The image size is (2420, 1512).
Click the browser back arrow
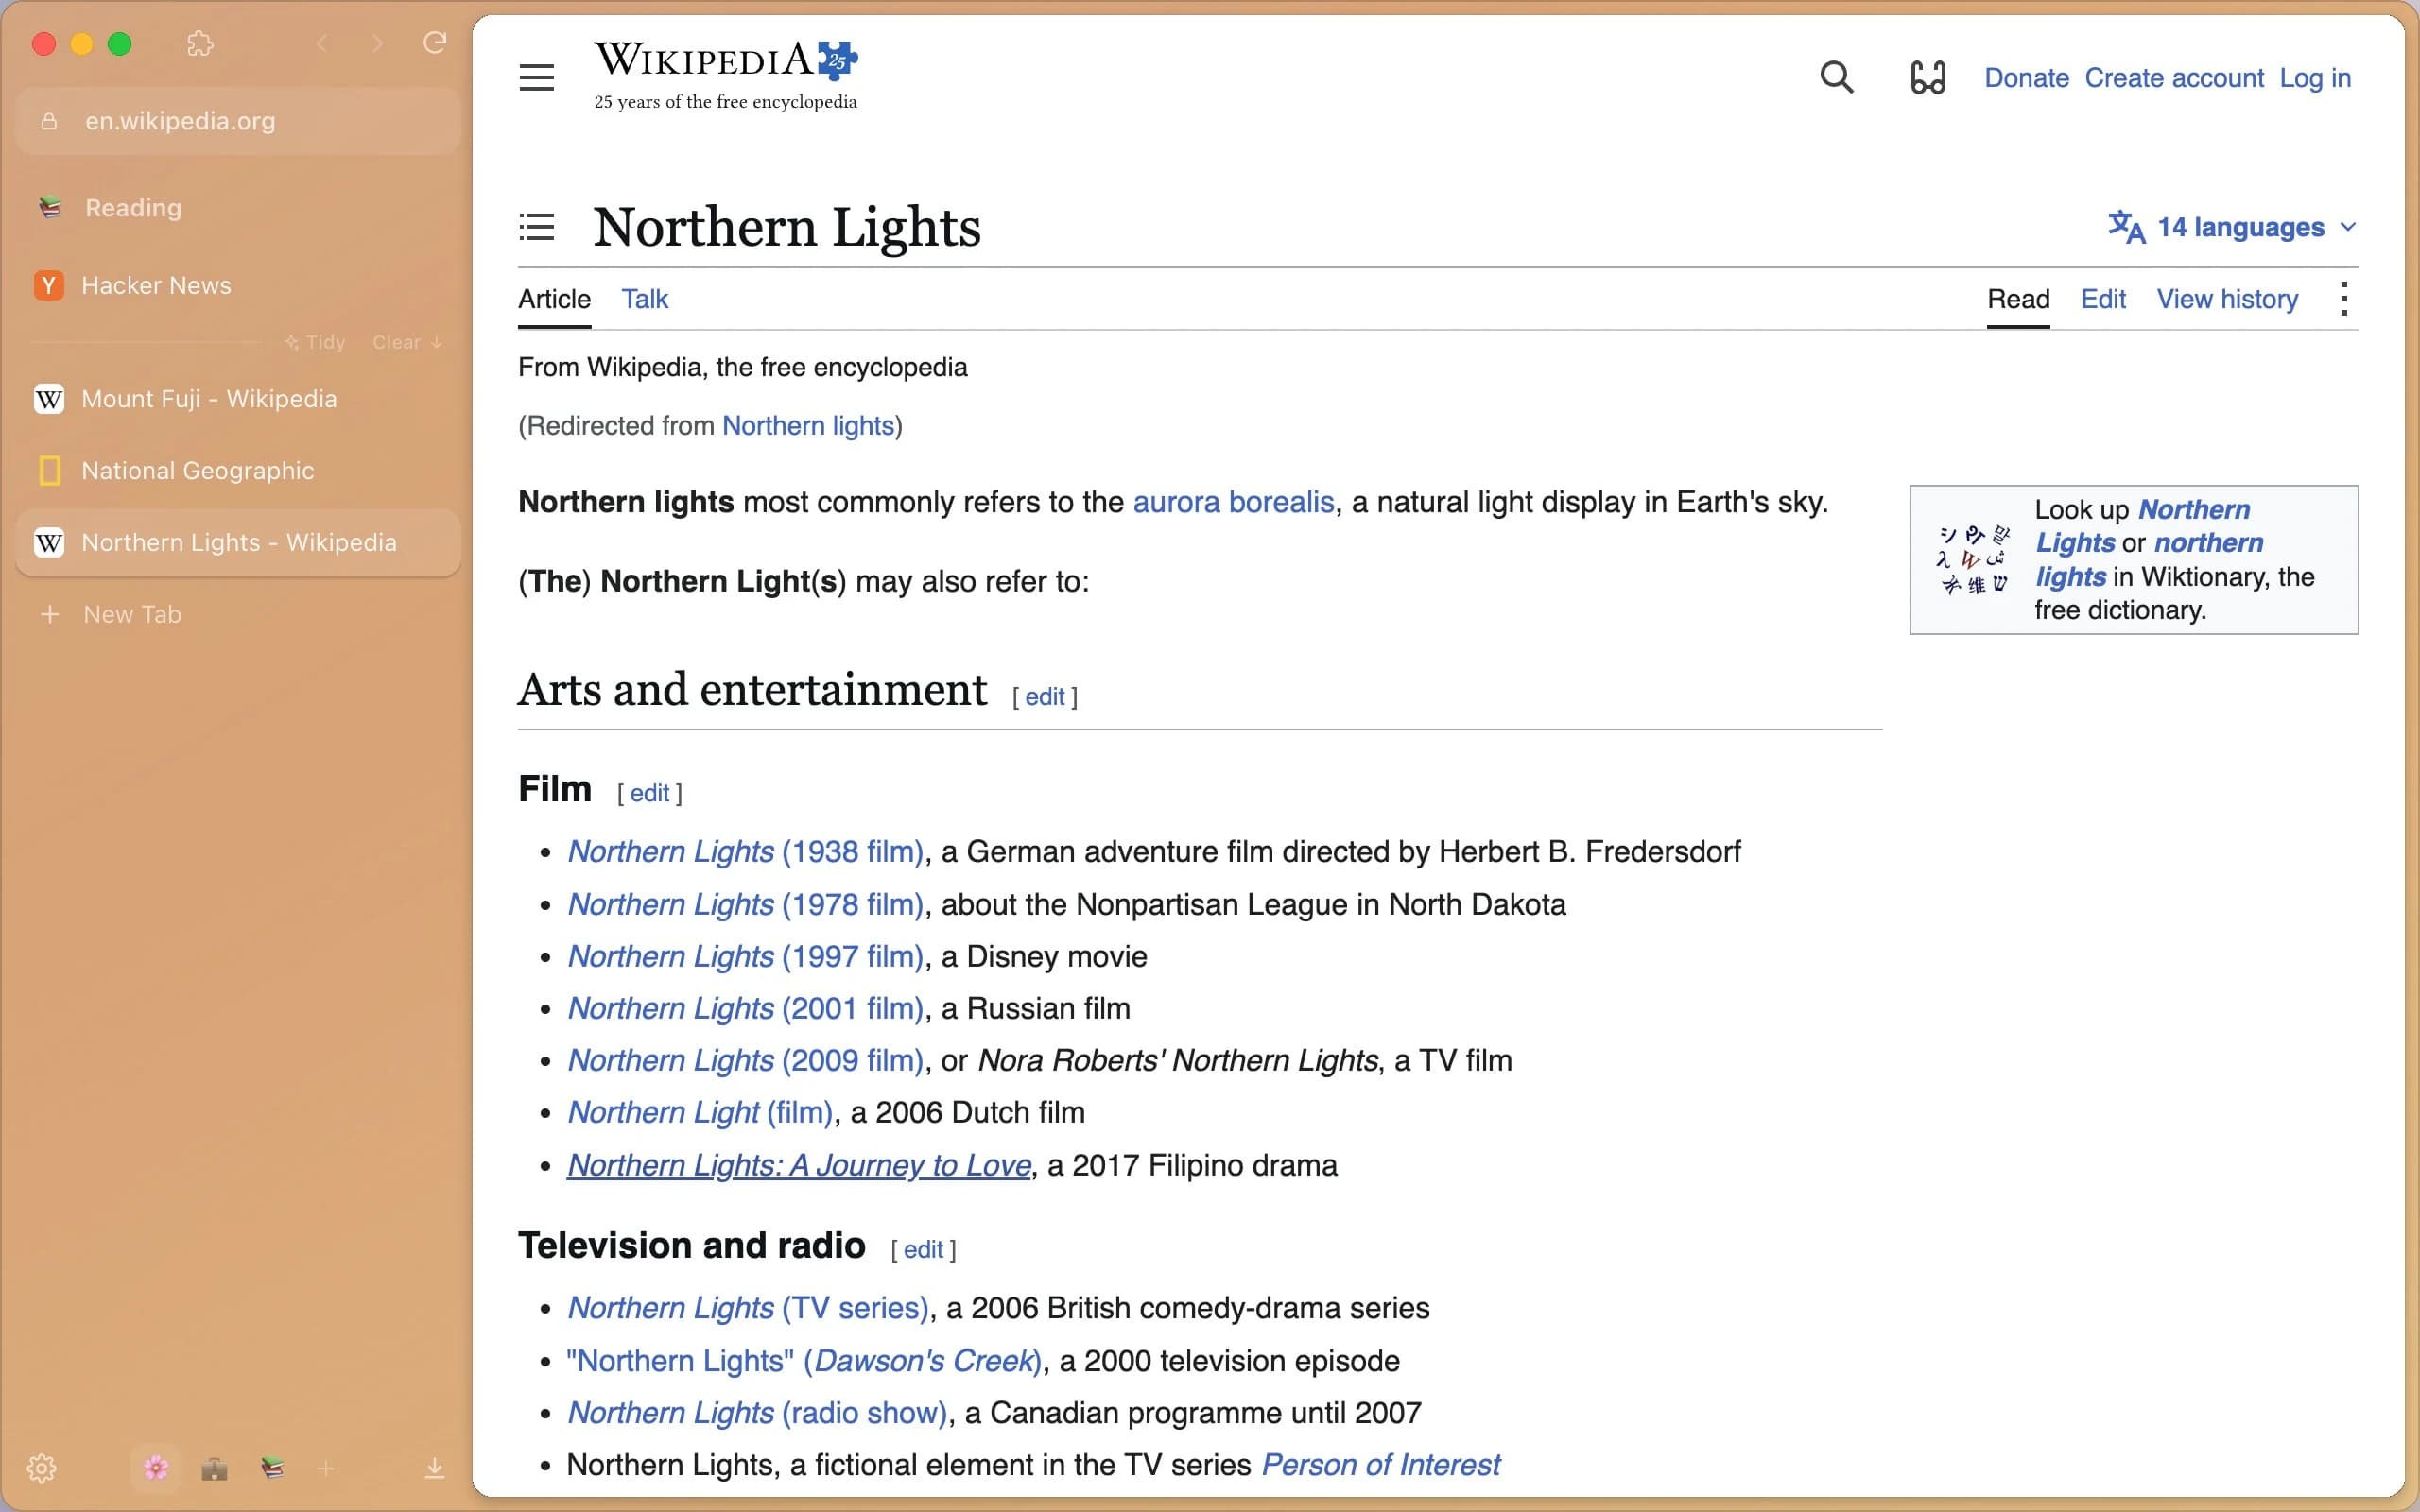[x=322, y=43]
